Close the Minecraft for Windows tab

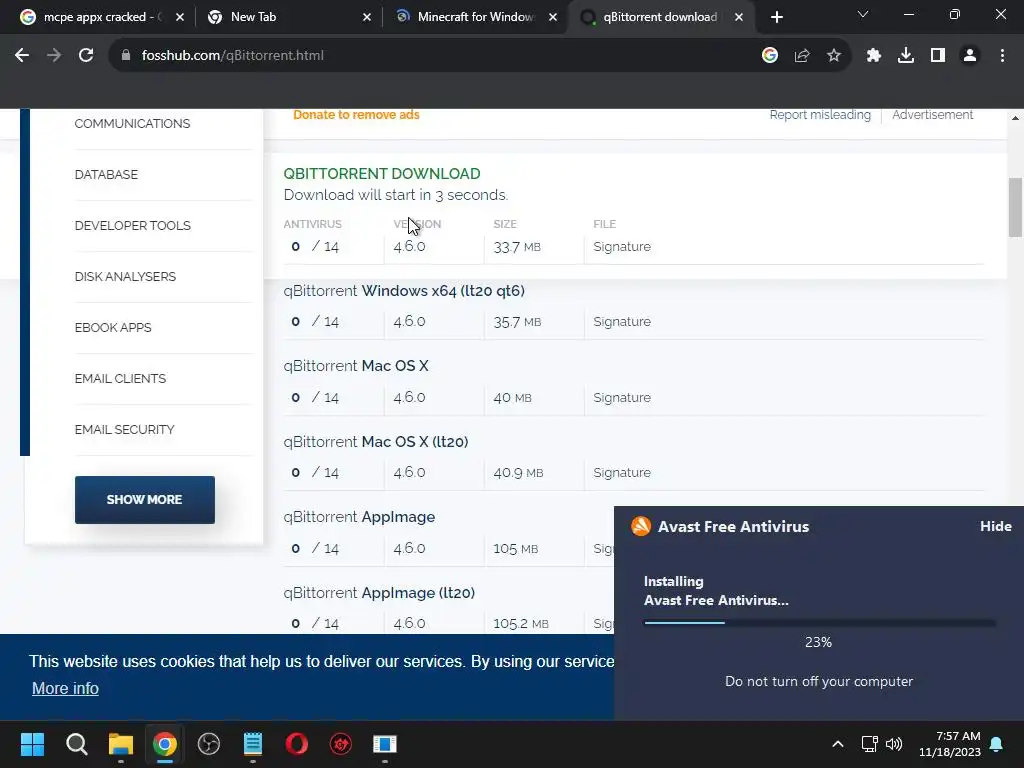pos(553,18)
